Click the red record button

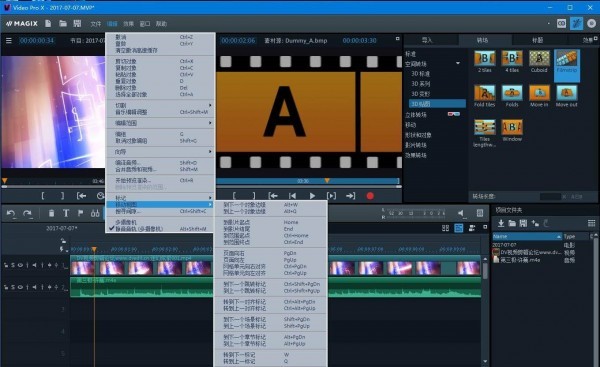(370, 196)
